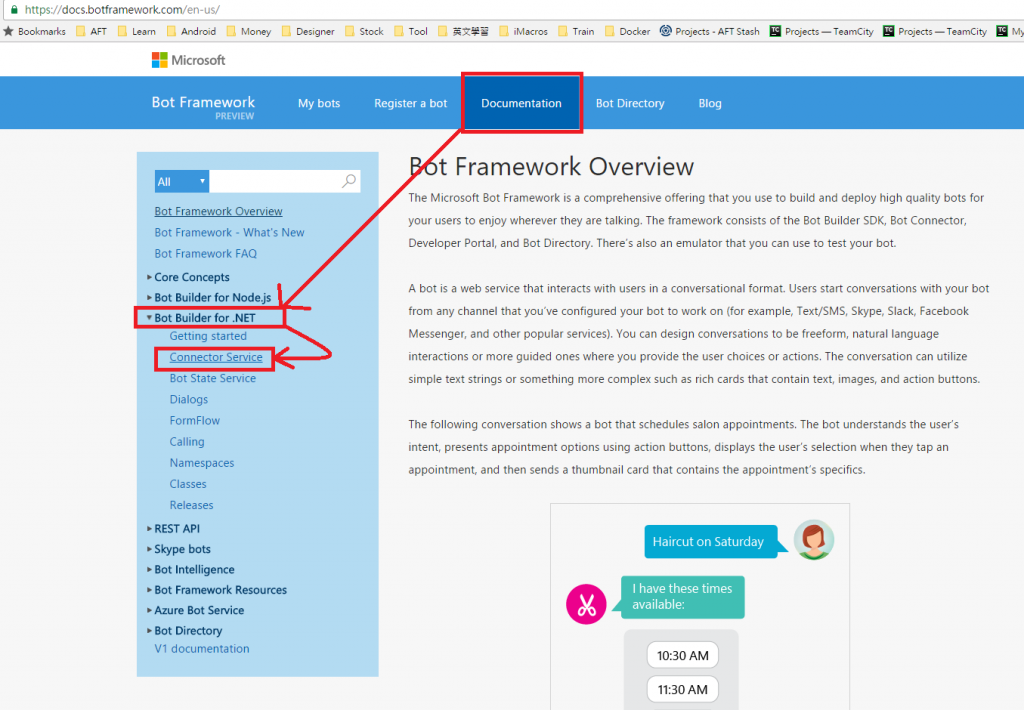Open the Blog tab
Screen dimensions: 1024x710
click(x=710, y=103)
